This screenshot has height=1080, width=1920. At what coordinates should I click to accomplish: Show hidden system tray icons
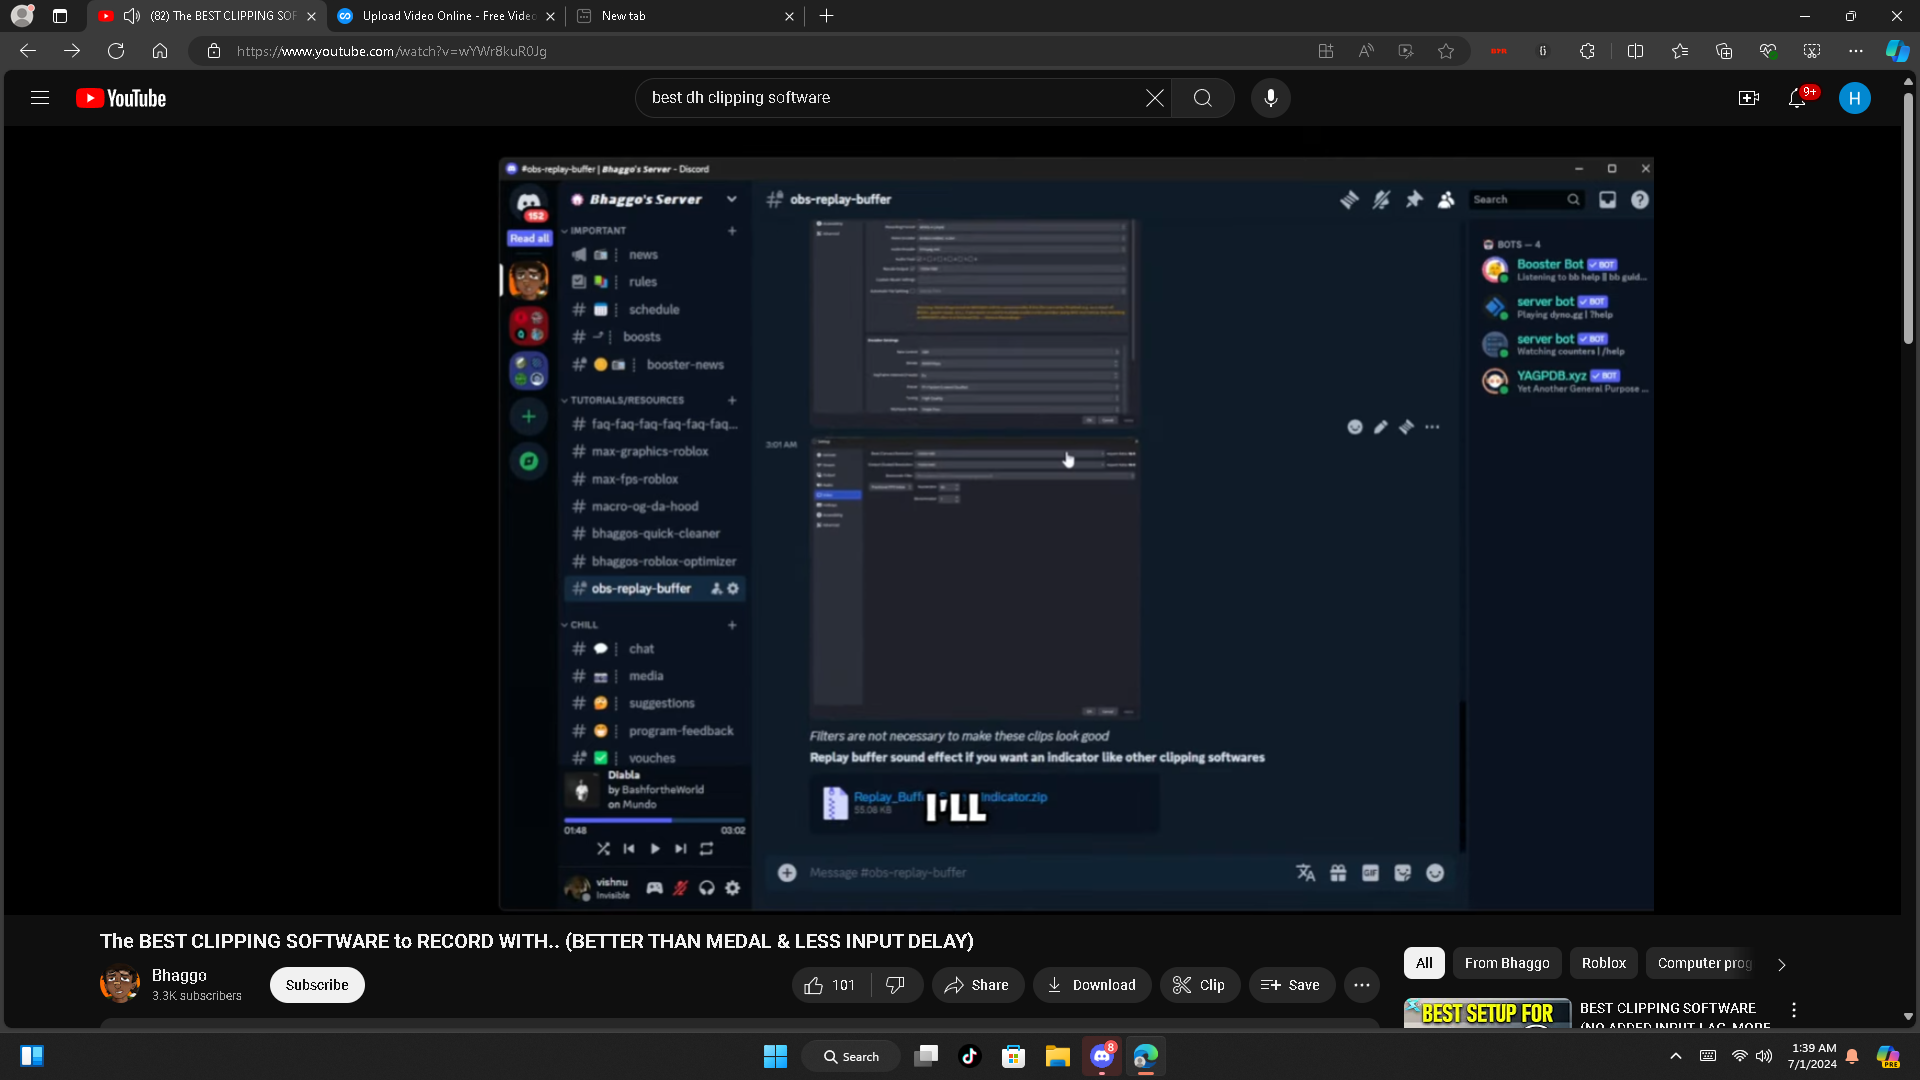click(x=1676, y=1056)
